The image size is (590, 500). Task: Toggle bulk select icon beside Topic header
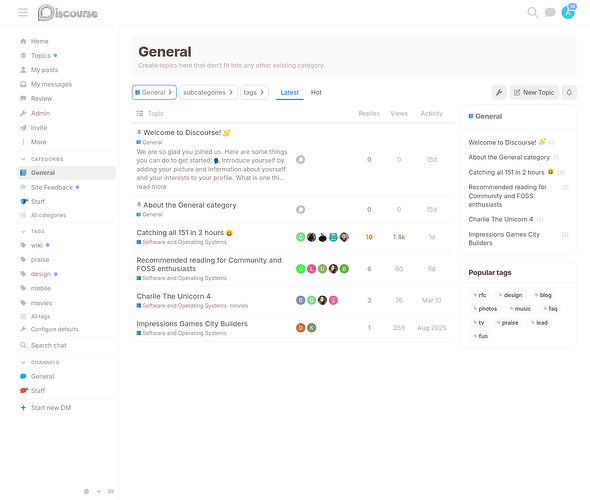click(140, 114)
